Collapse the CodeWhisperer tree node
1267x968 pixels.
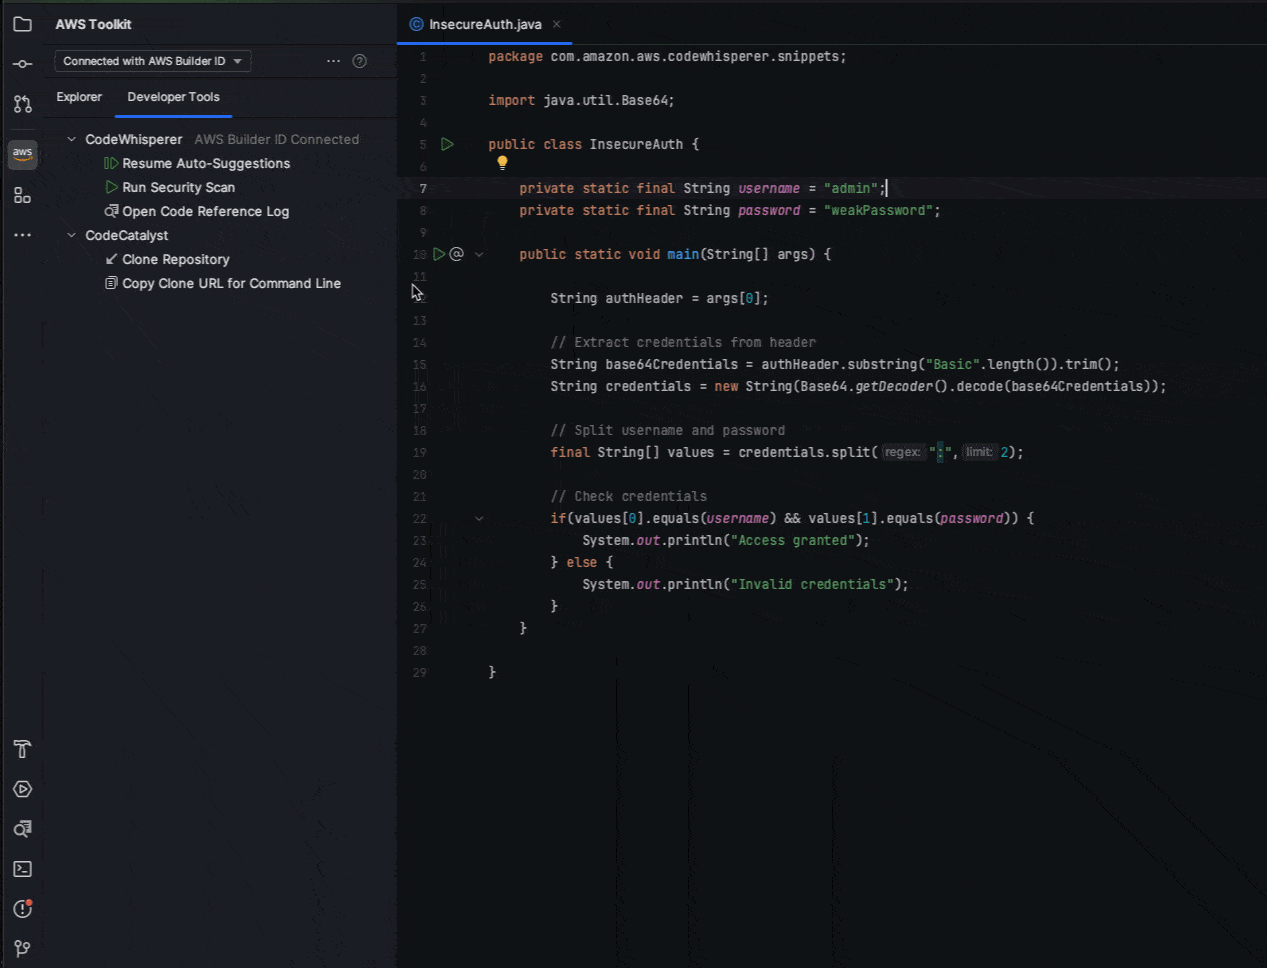[x=71, y=139]
